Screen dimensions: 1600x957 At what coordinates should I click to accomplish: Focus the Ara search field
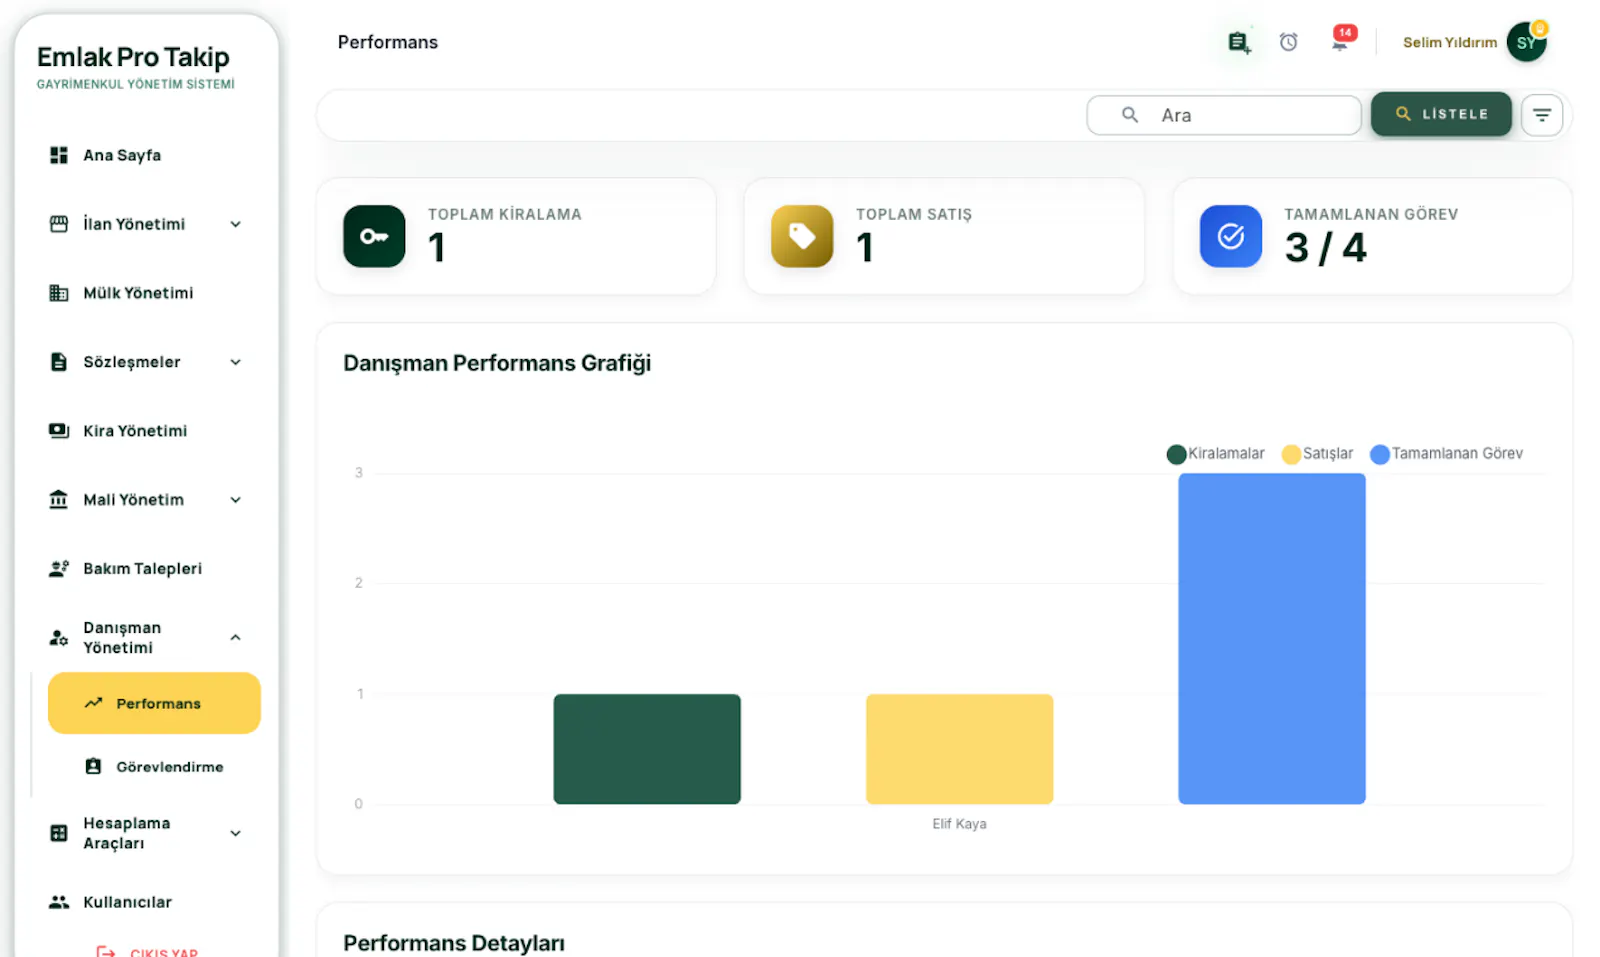coord(1224,115)
